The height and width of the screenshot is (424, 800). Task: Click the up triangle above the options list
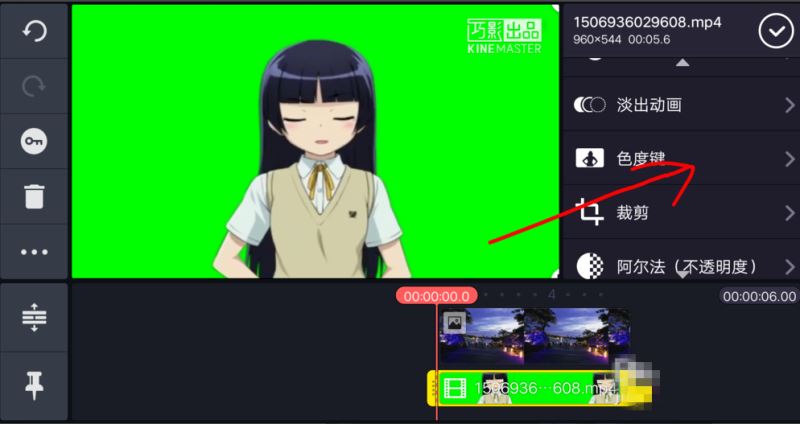tap(683, 63)
